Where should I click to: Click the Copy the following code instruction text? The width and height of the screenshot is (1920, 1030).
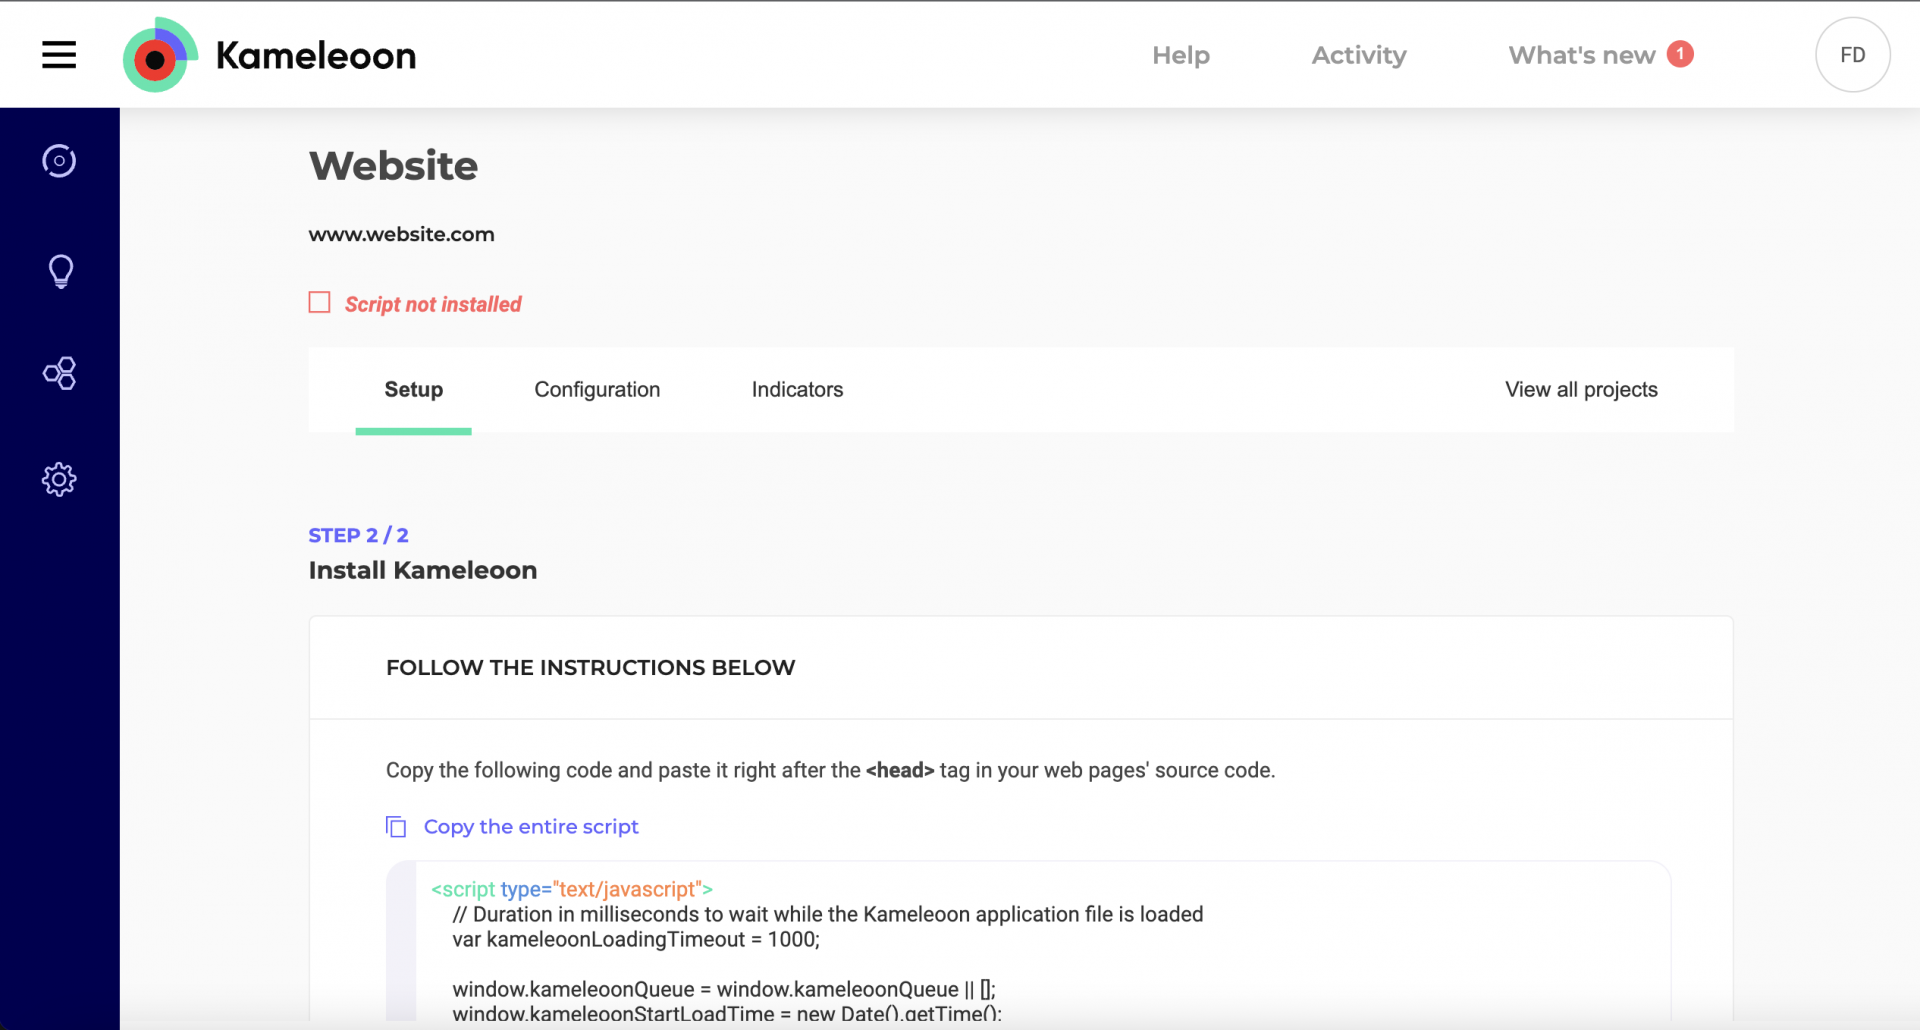[830, 770]
